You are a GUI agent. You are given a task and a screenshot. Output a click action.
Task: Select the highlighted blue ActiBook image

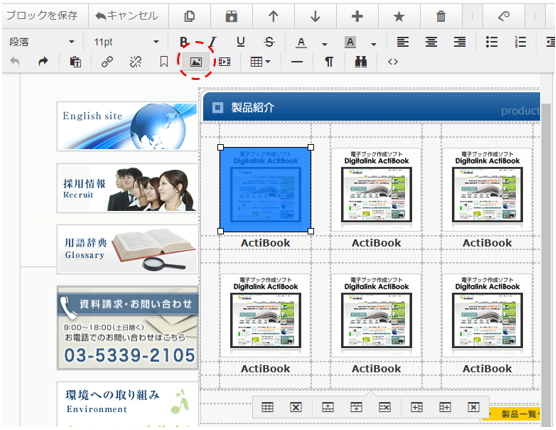tap(265, 189)
